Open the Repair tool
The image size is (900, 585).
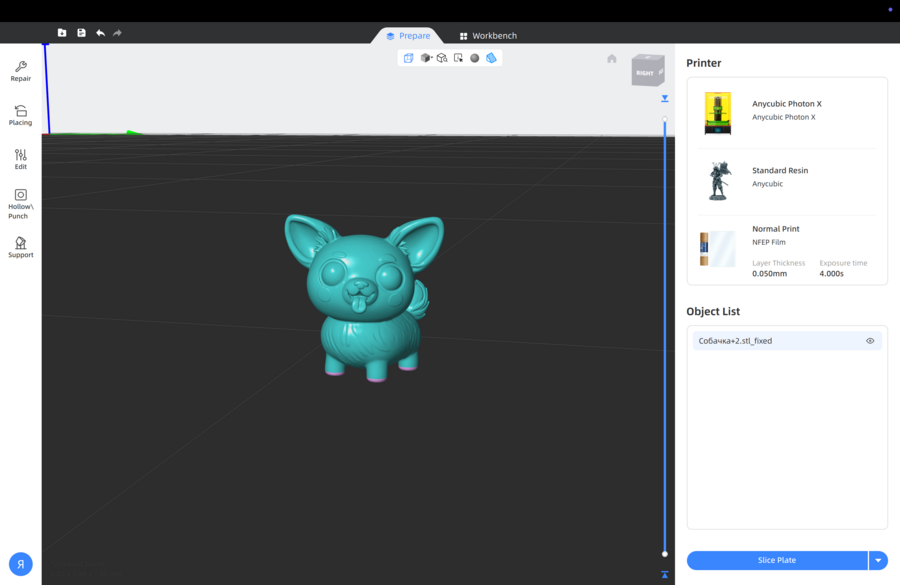tap(20, 71)
